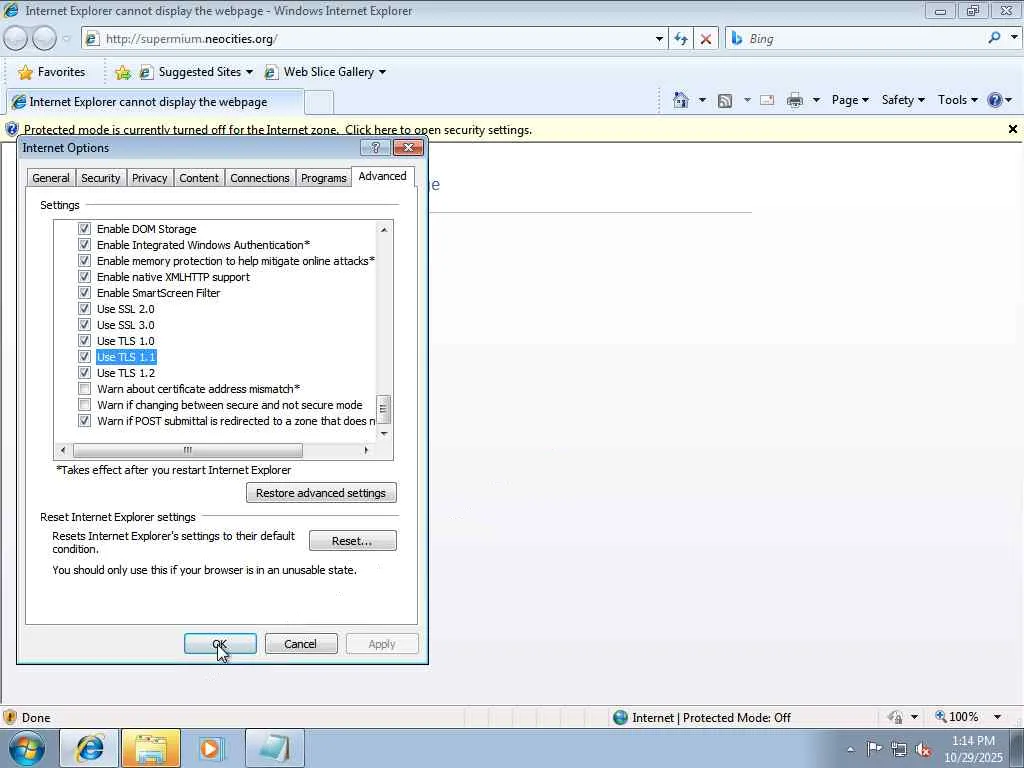Expand Web Slice Gallery dropdown
Screen dimensions: 1024x768
point(382,72)
